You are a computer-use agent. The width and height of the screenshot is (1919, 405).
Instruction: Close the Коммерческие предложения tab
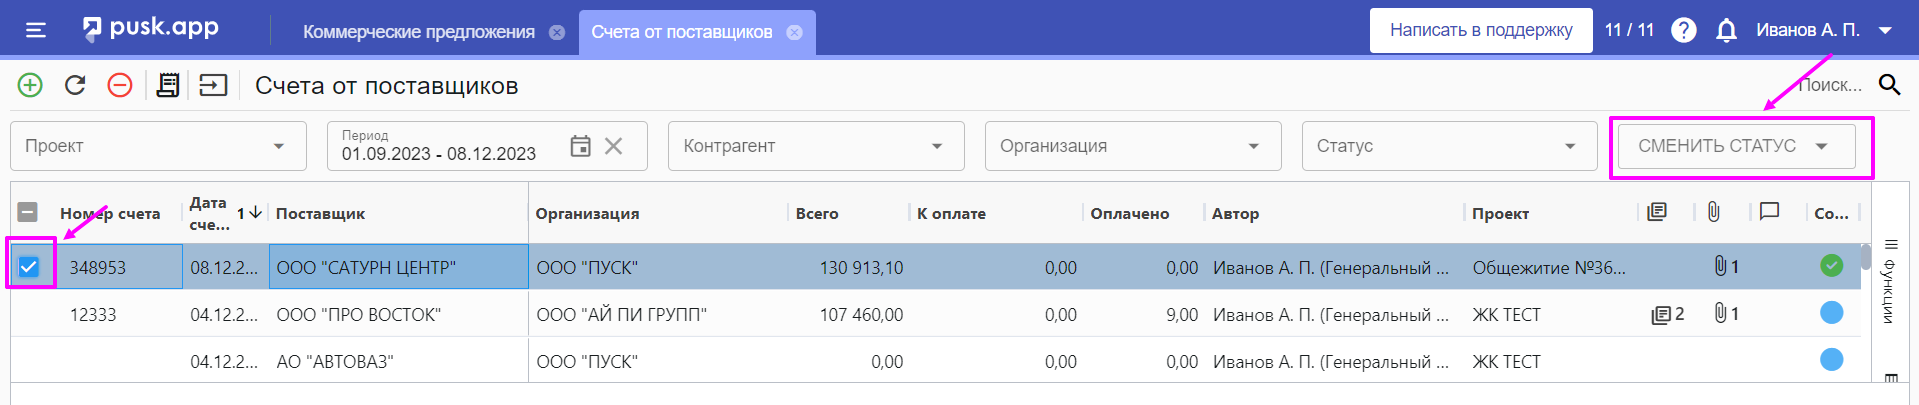[x=557, y=32]
